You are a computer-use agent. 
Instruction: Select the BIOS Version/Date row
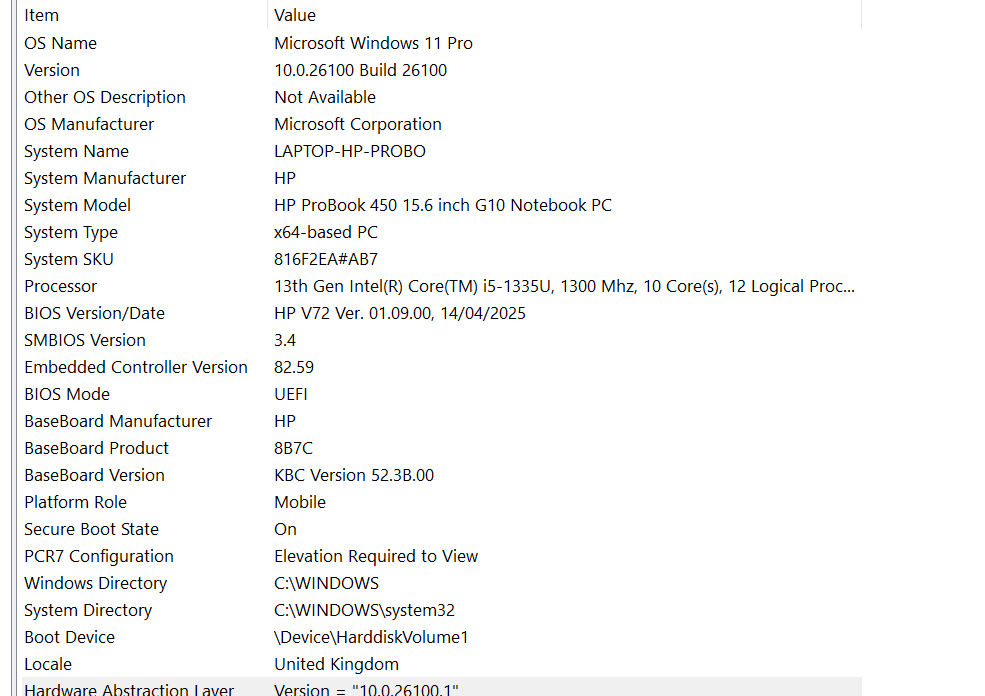point(442,313)
